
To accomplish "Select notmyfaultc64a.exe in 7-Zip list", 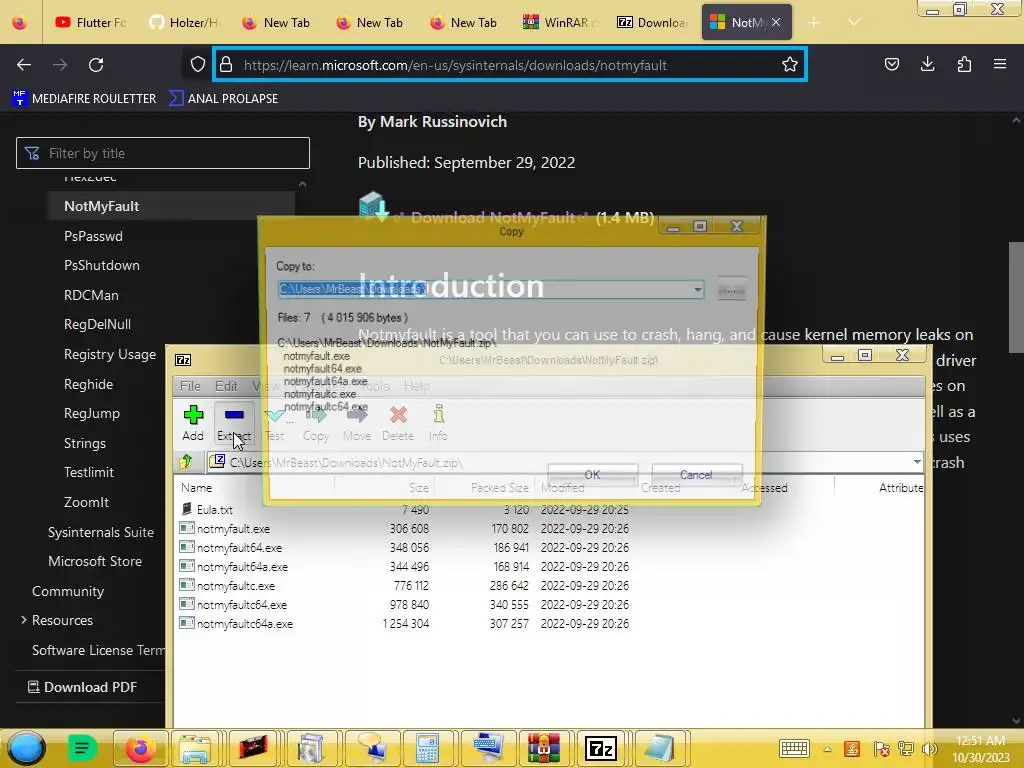I will tap(245, 624).
